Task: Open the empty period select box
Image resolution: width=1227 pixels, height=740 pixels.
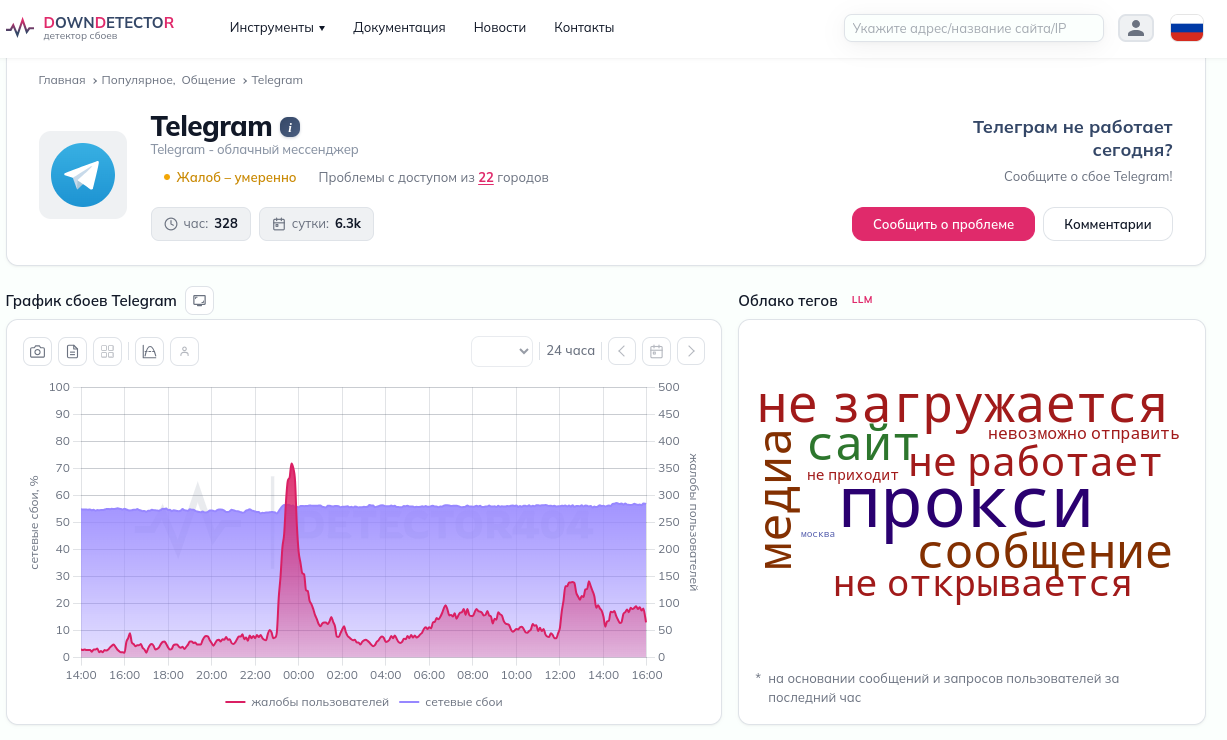Action: (x=502, y=351)
